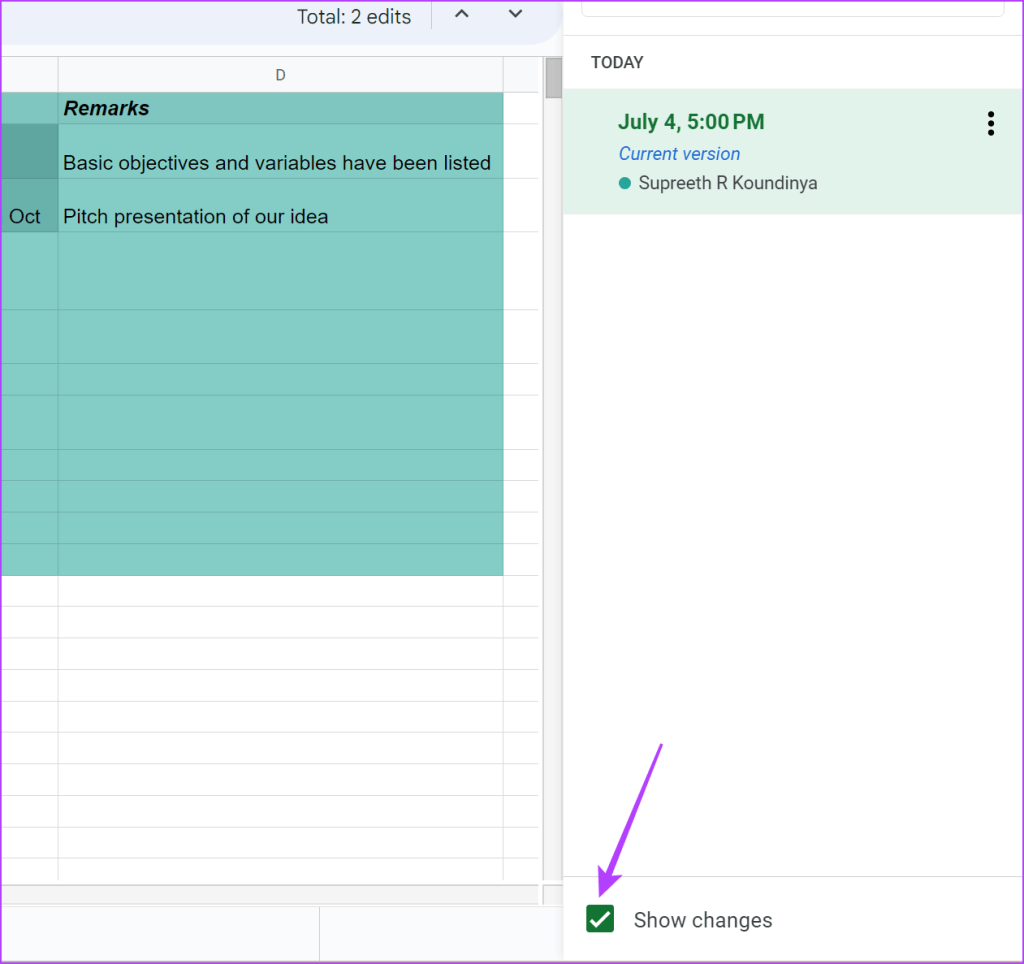Click the Total: 2 edits counter

pyautogui.click(x=354, y=16)
